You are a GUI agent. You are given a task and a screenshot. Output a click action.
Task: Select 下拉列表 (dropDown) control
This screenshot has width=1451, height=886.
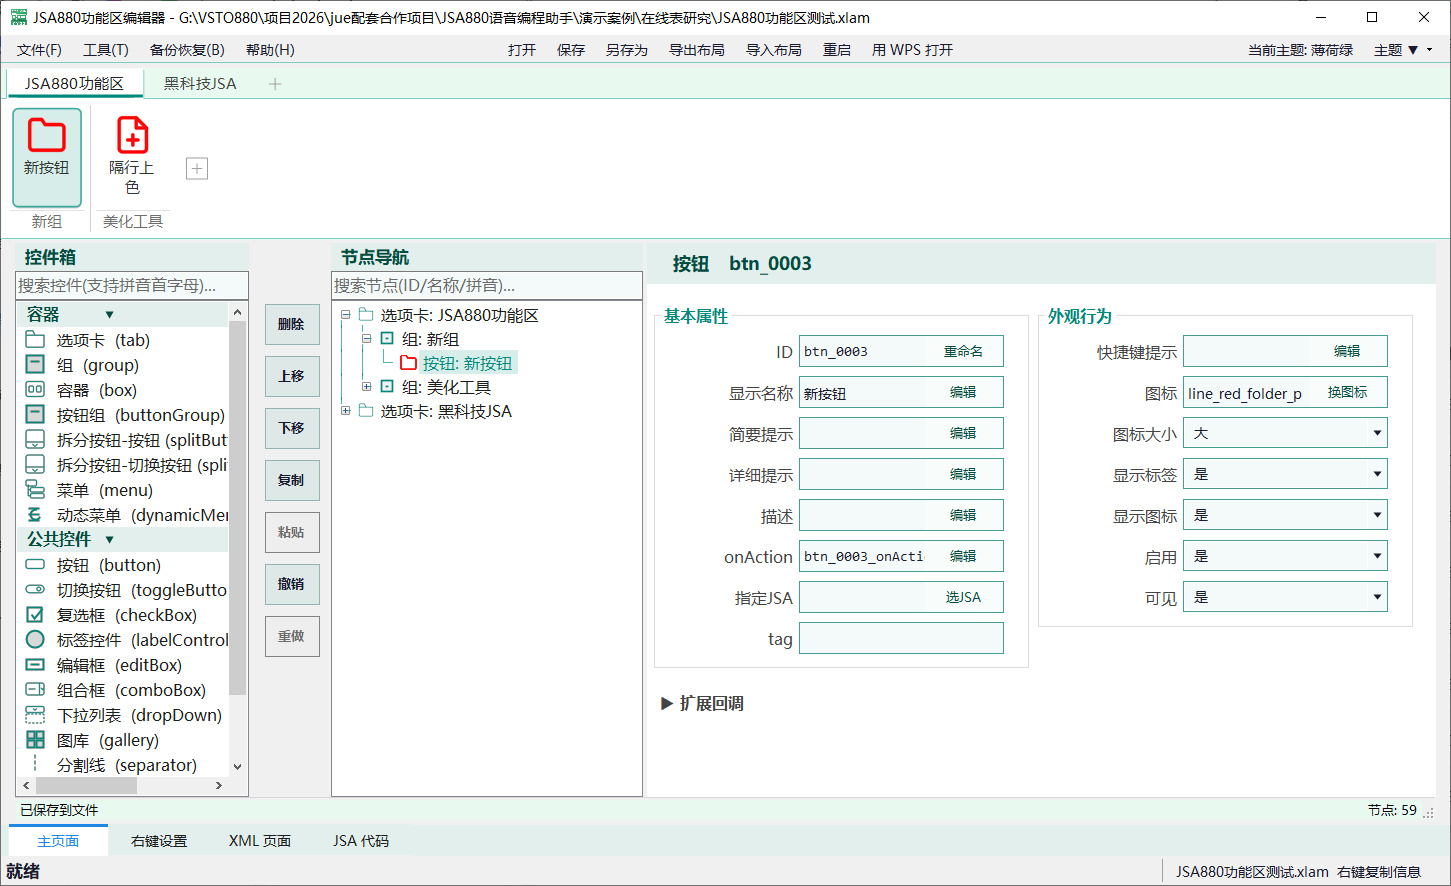pos(126,715)
